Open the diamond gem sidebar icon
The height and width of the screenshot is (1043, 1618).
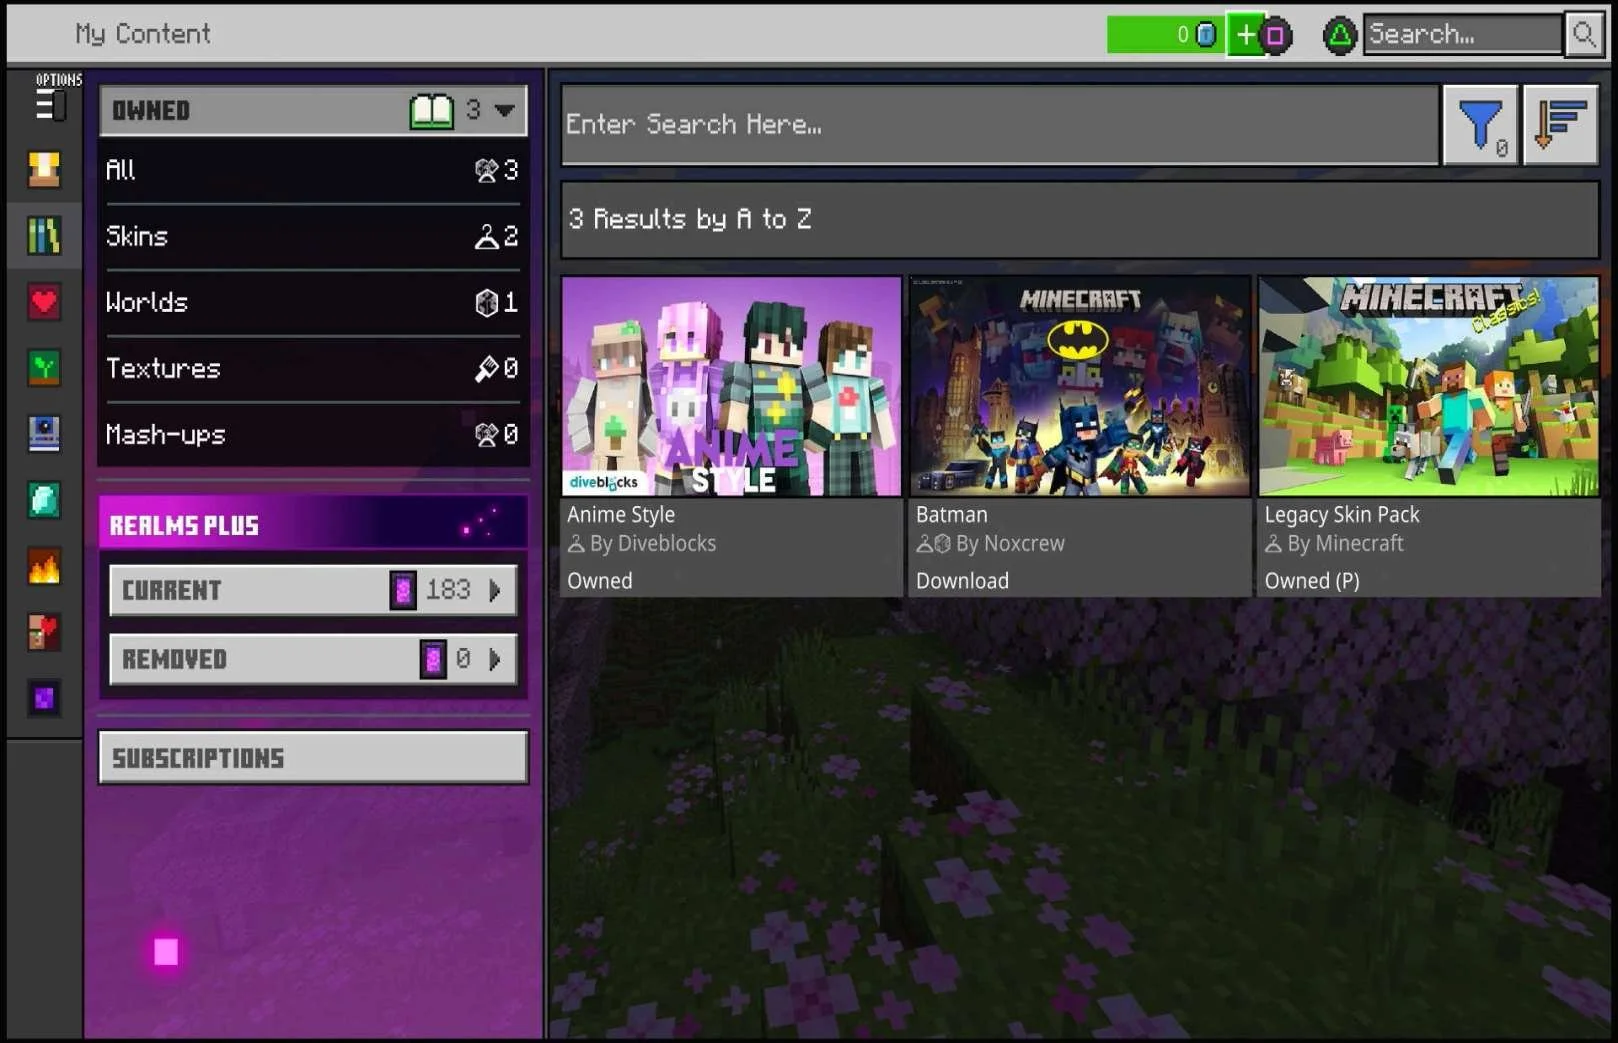(44, 500)
